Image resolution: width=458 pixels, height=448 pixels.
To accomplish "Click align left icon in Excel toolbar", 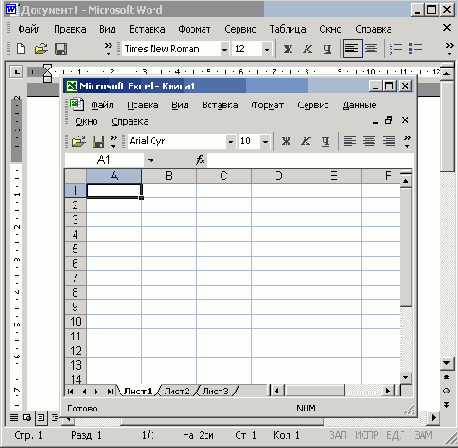I will tap(350, 141).
